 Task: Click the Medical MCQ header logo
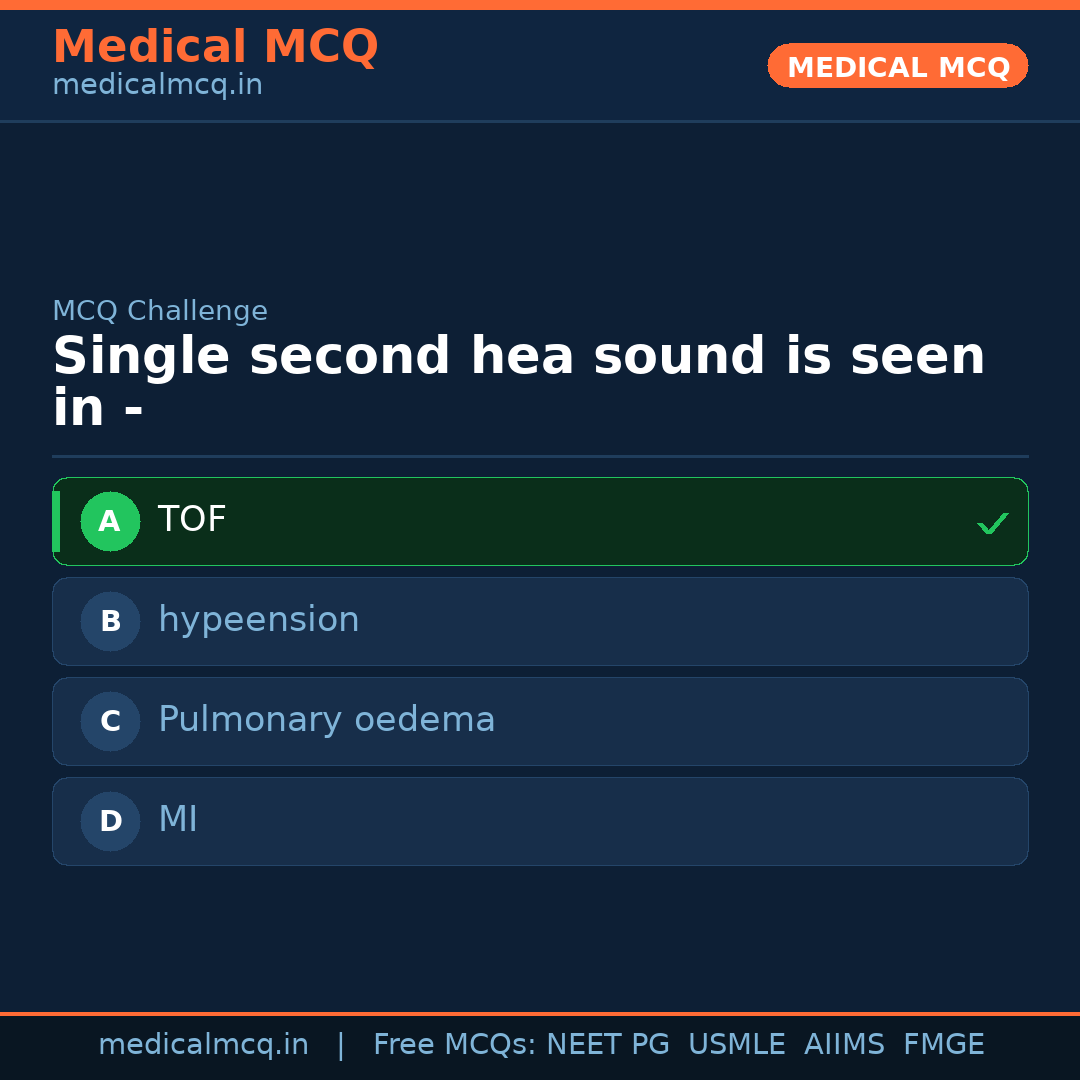215,46
